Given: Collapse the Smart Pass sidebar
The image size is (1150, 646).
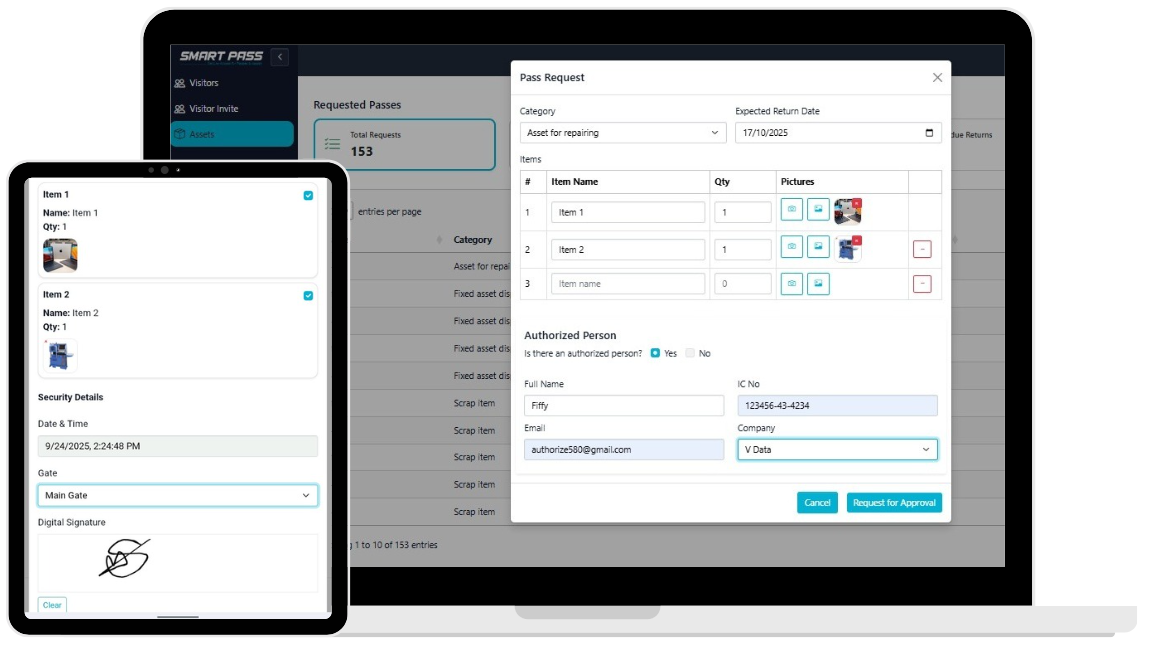Looking at the screenshot, I should (x=279, y=57).
